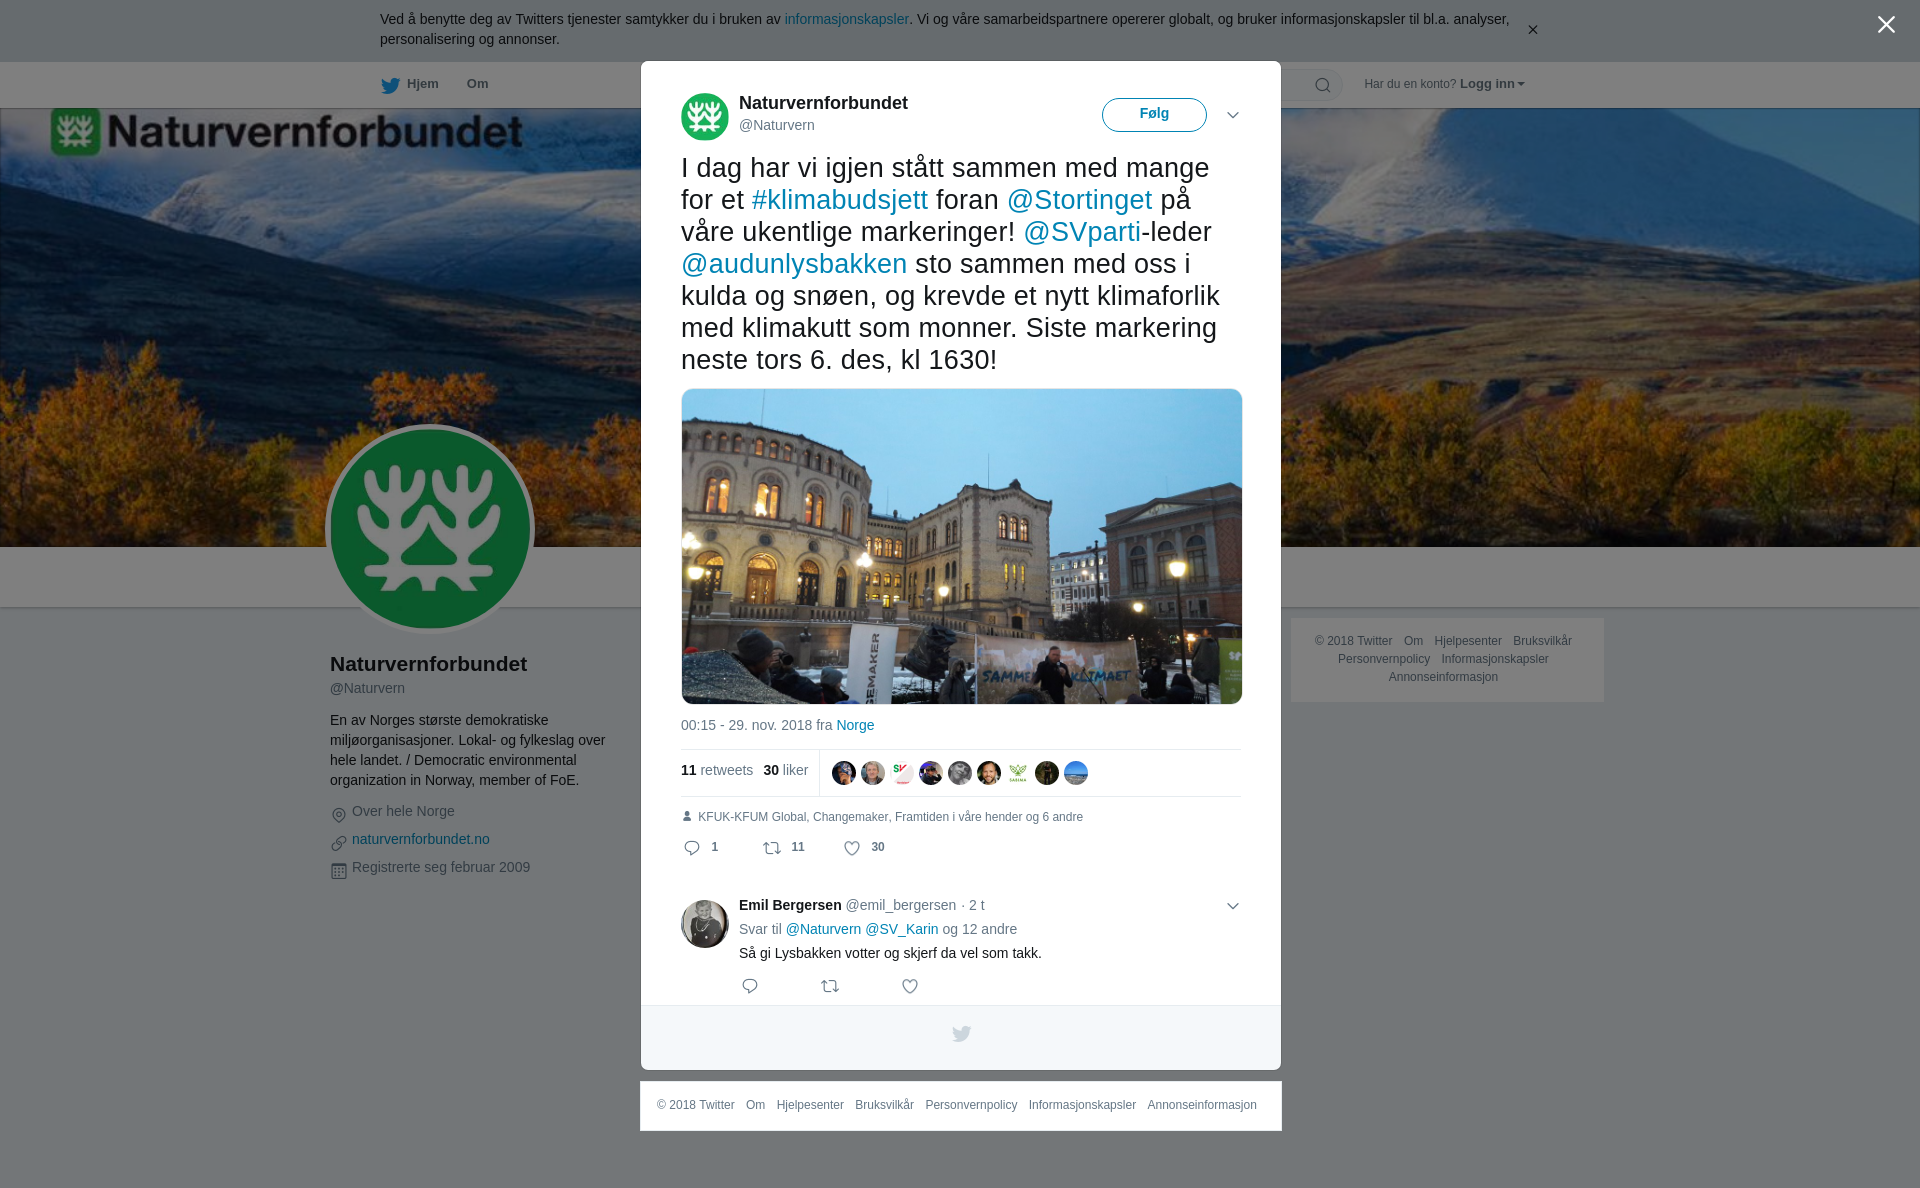View the Stortinget photo in the tweet
This screenshot has height=1188, width=1920.
[x=962, y=546]
